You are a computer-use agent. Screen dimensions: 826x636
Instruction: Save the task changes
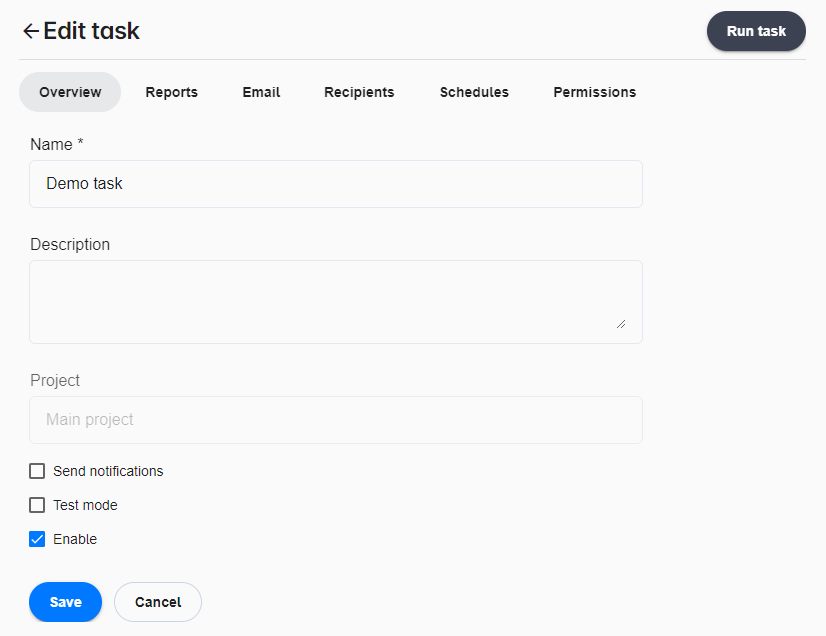tap(65, 602)
